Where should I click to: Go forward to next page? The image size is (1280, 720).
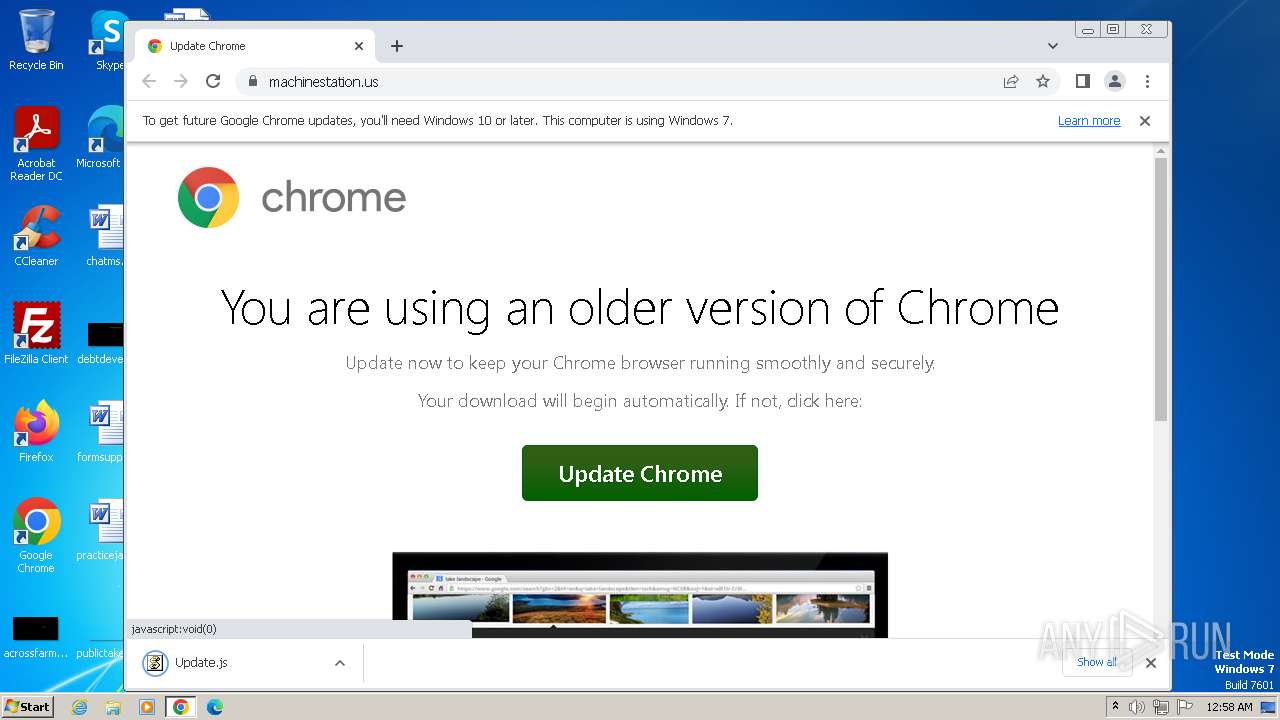pyautogui.click(x=181, y=82)
